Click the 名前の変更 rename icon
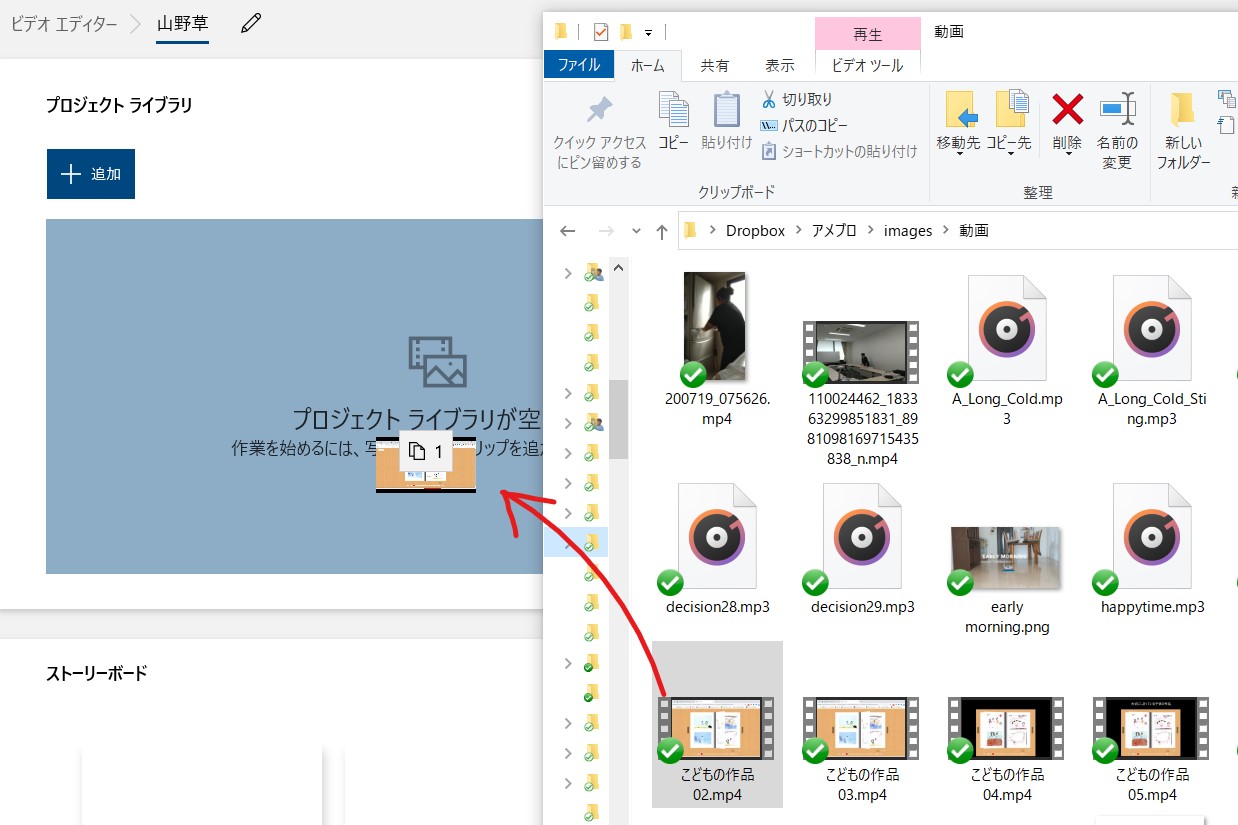 click(1117, 110)
